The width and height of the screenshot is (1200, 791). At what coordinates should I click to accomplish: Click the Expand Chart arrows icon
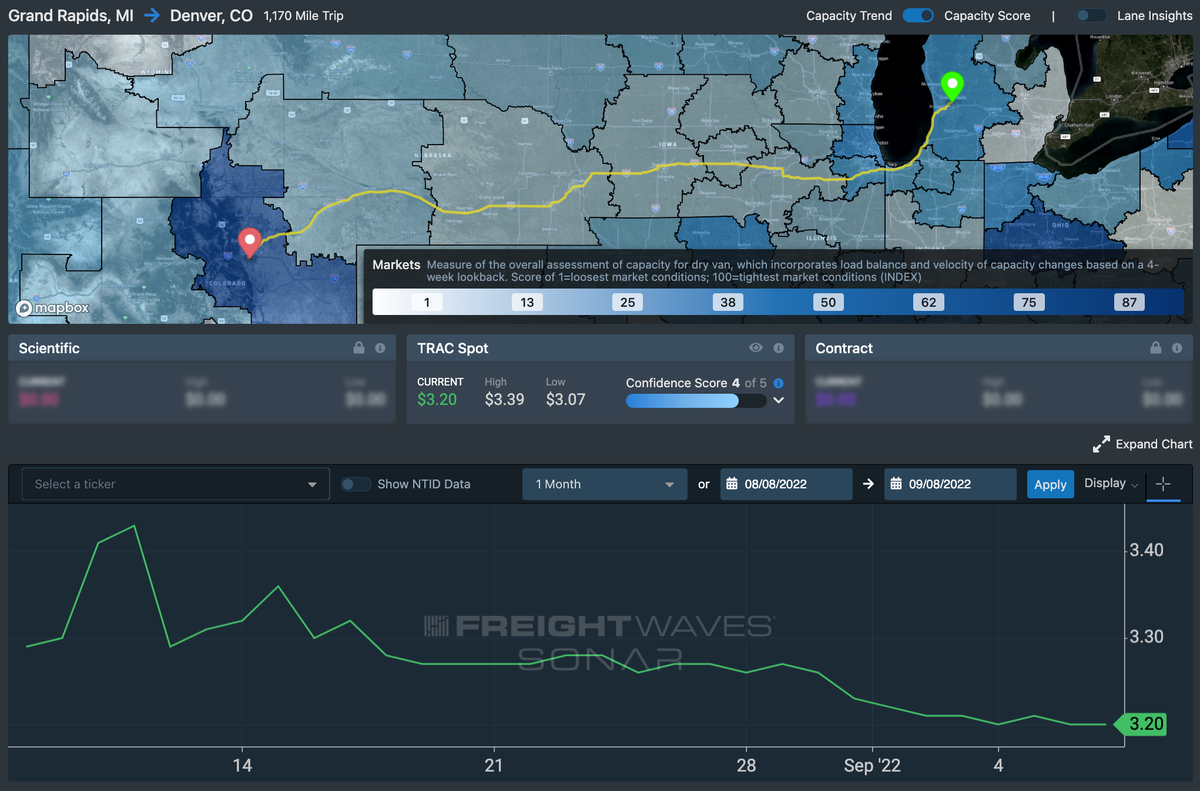pyautogui.click(x=1102, y=444)
